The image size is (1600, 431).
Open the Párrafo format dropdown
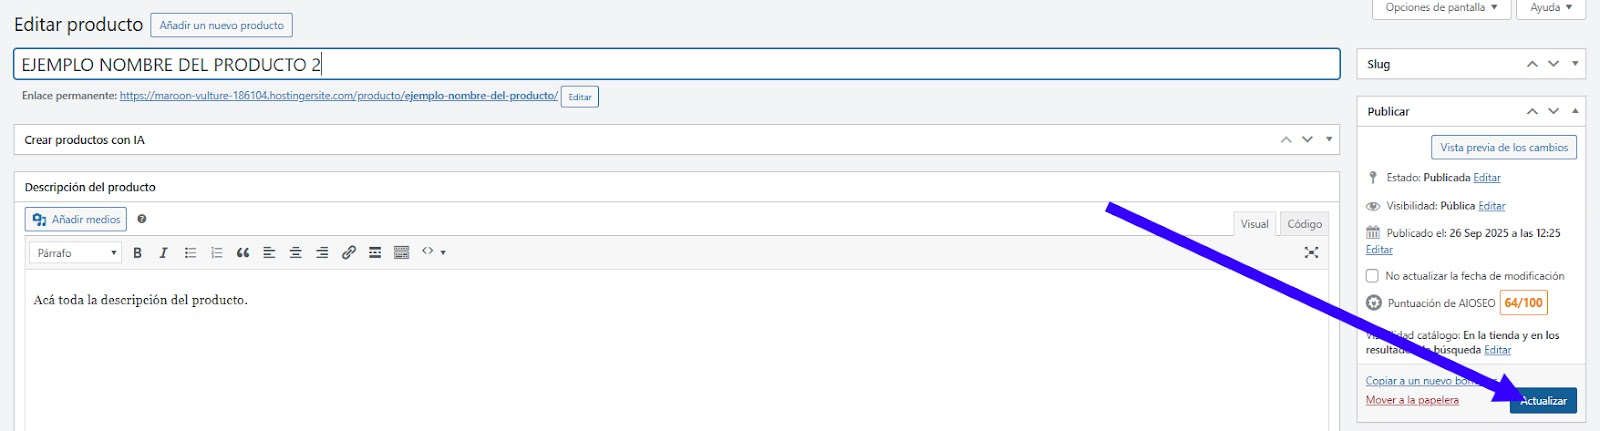pyautogui.click(x=76, y=253)
